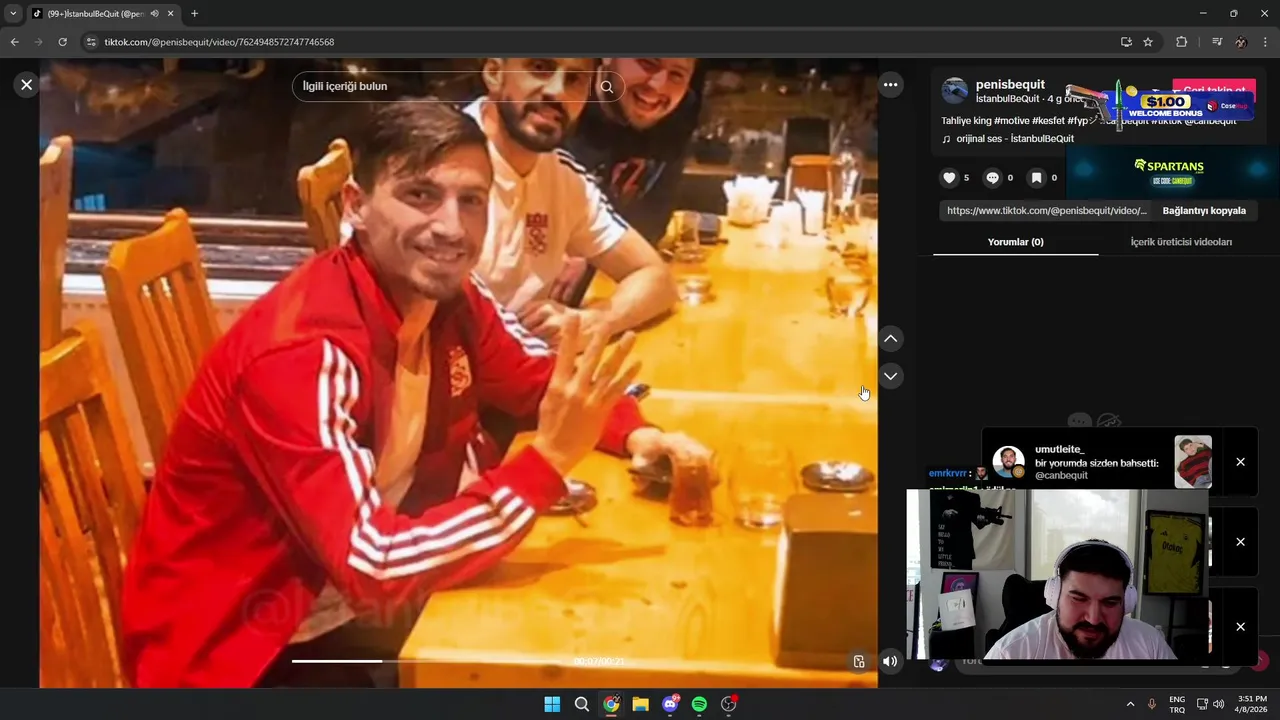
Task: Go to the next video with down chevron
Action: point(891,376)
